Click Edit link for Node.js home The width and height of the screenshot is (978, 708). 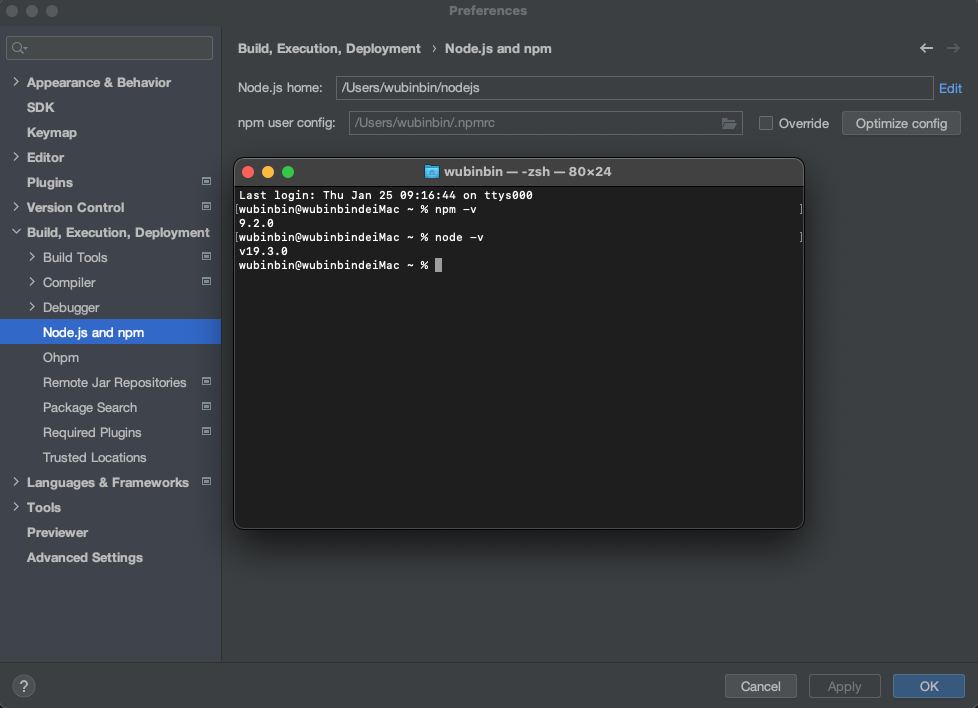click(950, 88)
